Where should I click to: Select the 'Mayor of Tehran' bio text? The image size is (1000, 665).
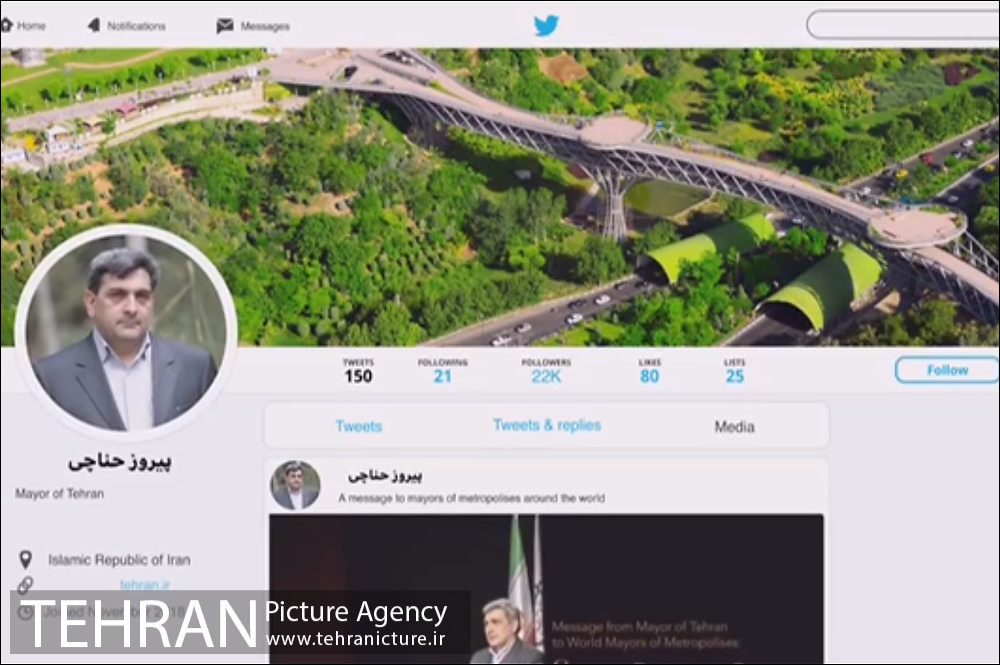59,493
